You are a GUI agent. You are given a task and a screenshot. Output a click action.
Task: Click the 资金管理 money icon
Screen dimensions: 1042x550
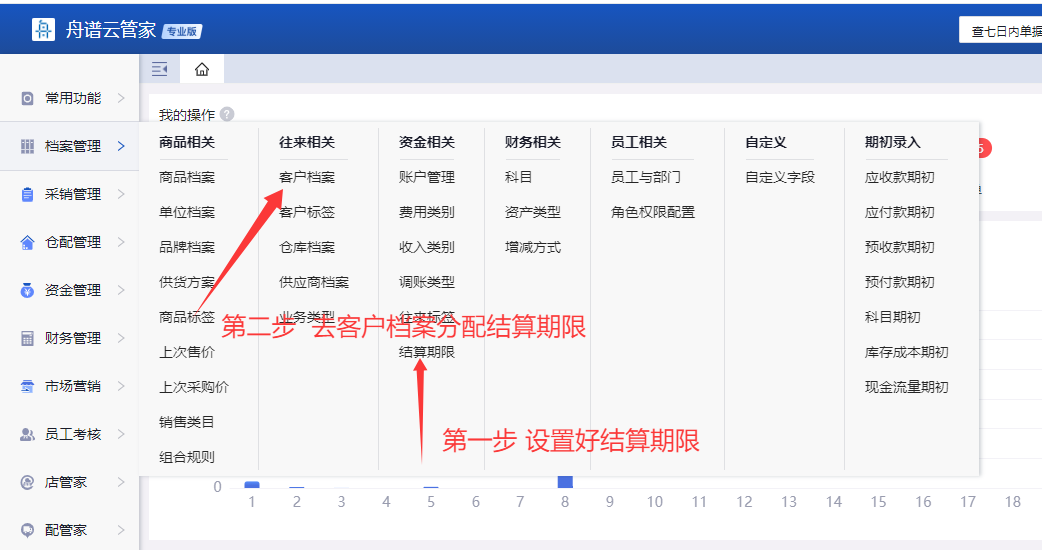point(27,290)
